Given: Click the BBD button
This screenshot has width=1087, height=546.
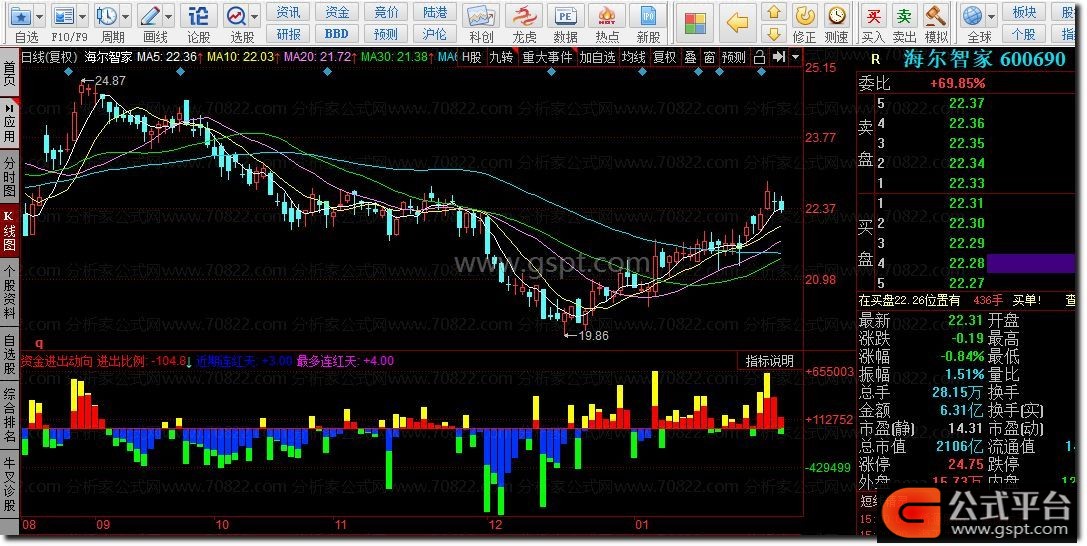Looking at the screenshot, I should click(x=337, y=33).
